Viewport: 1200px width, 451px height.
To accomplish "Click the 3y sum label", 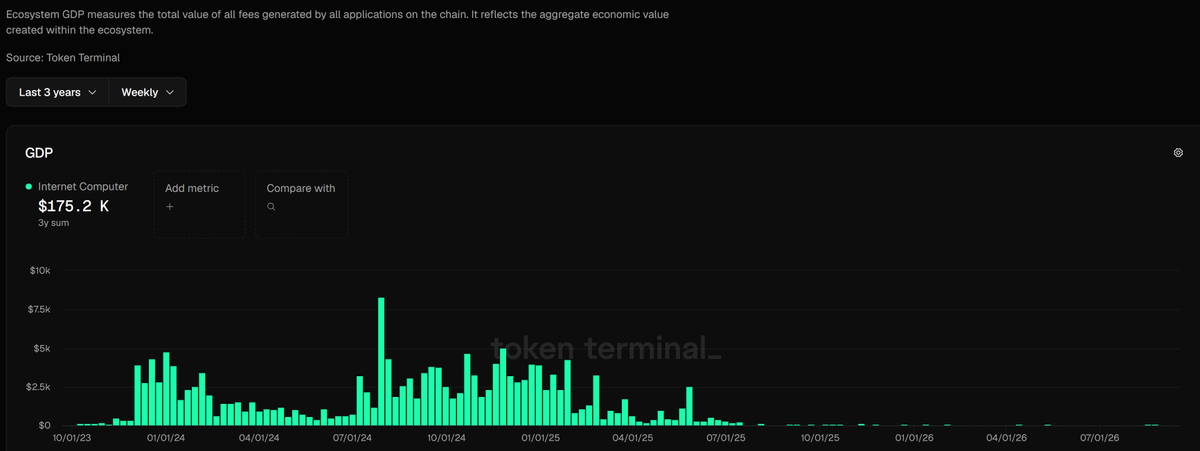I will pos(54,222).
